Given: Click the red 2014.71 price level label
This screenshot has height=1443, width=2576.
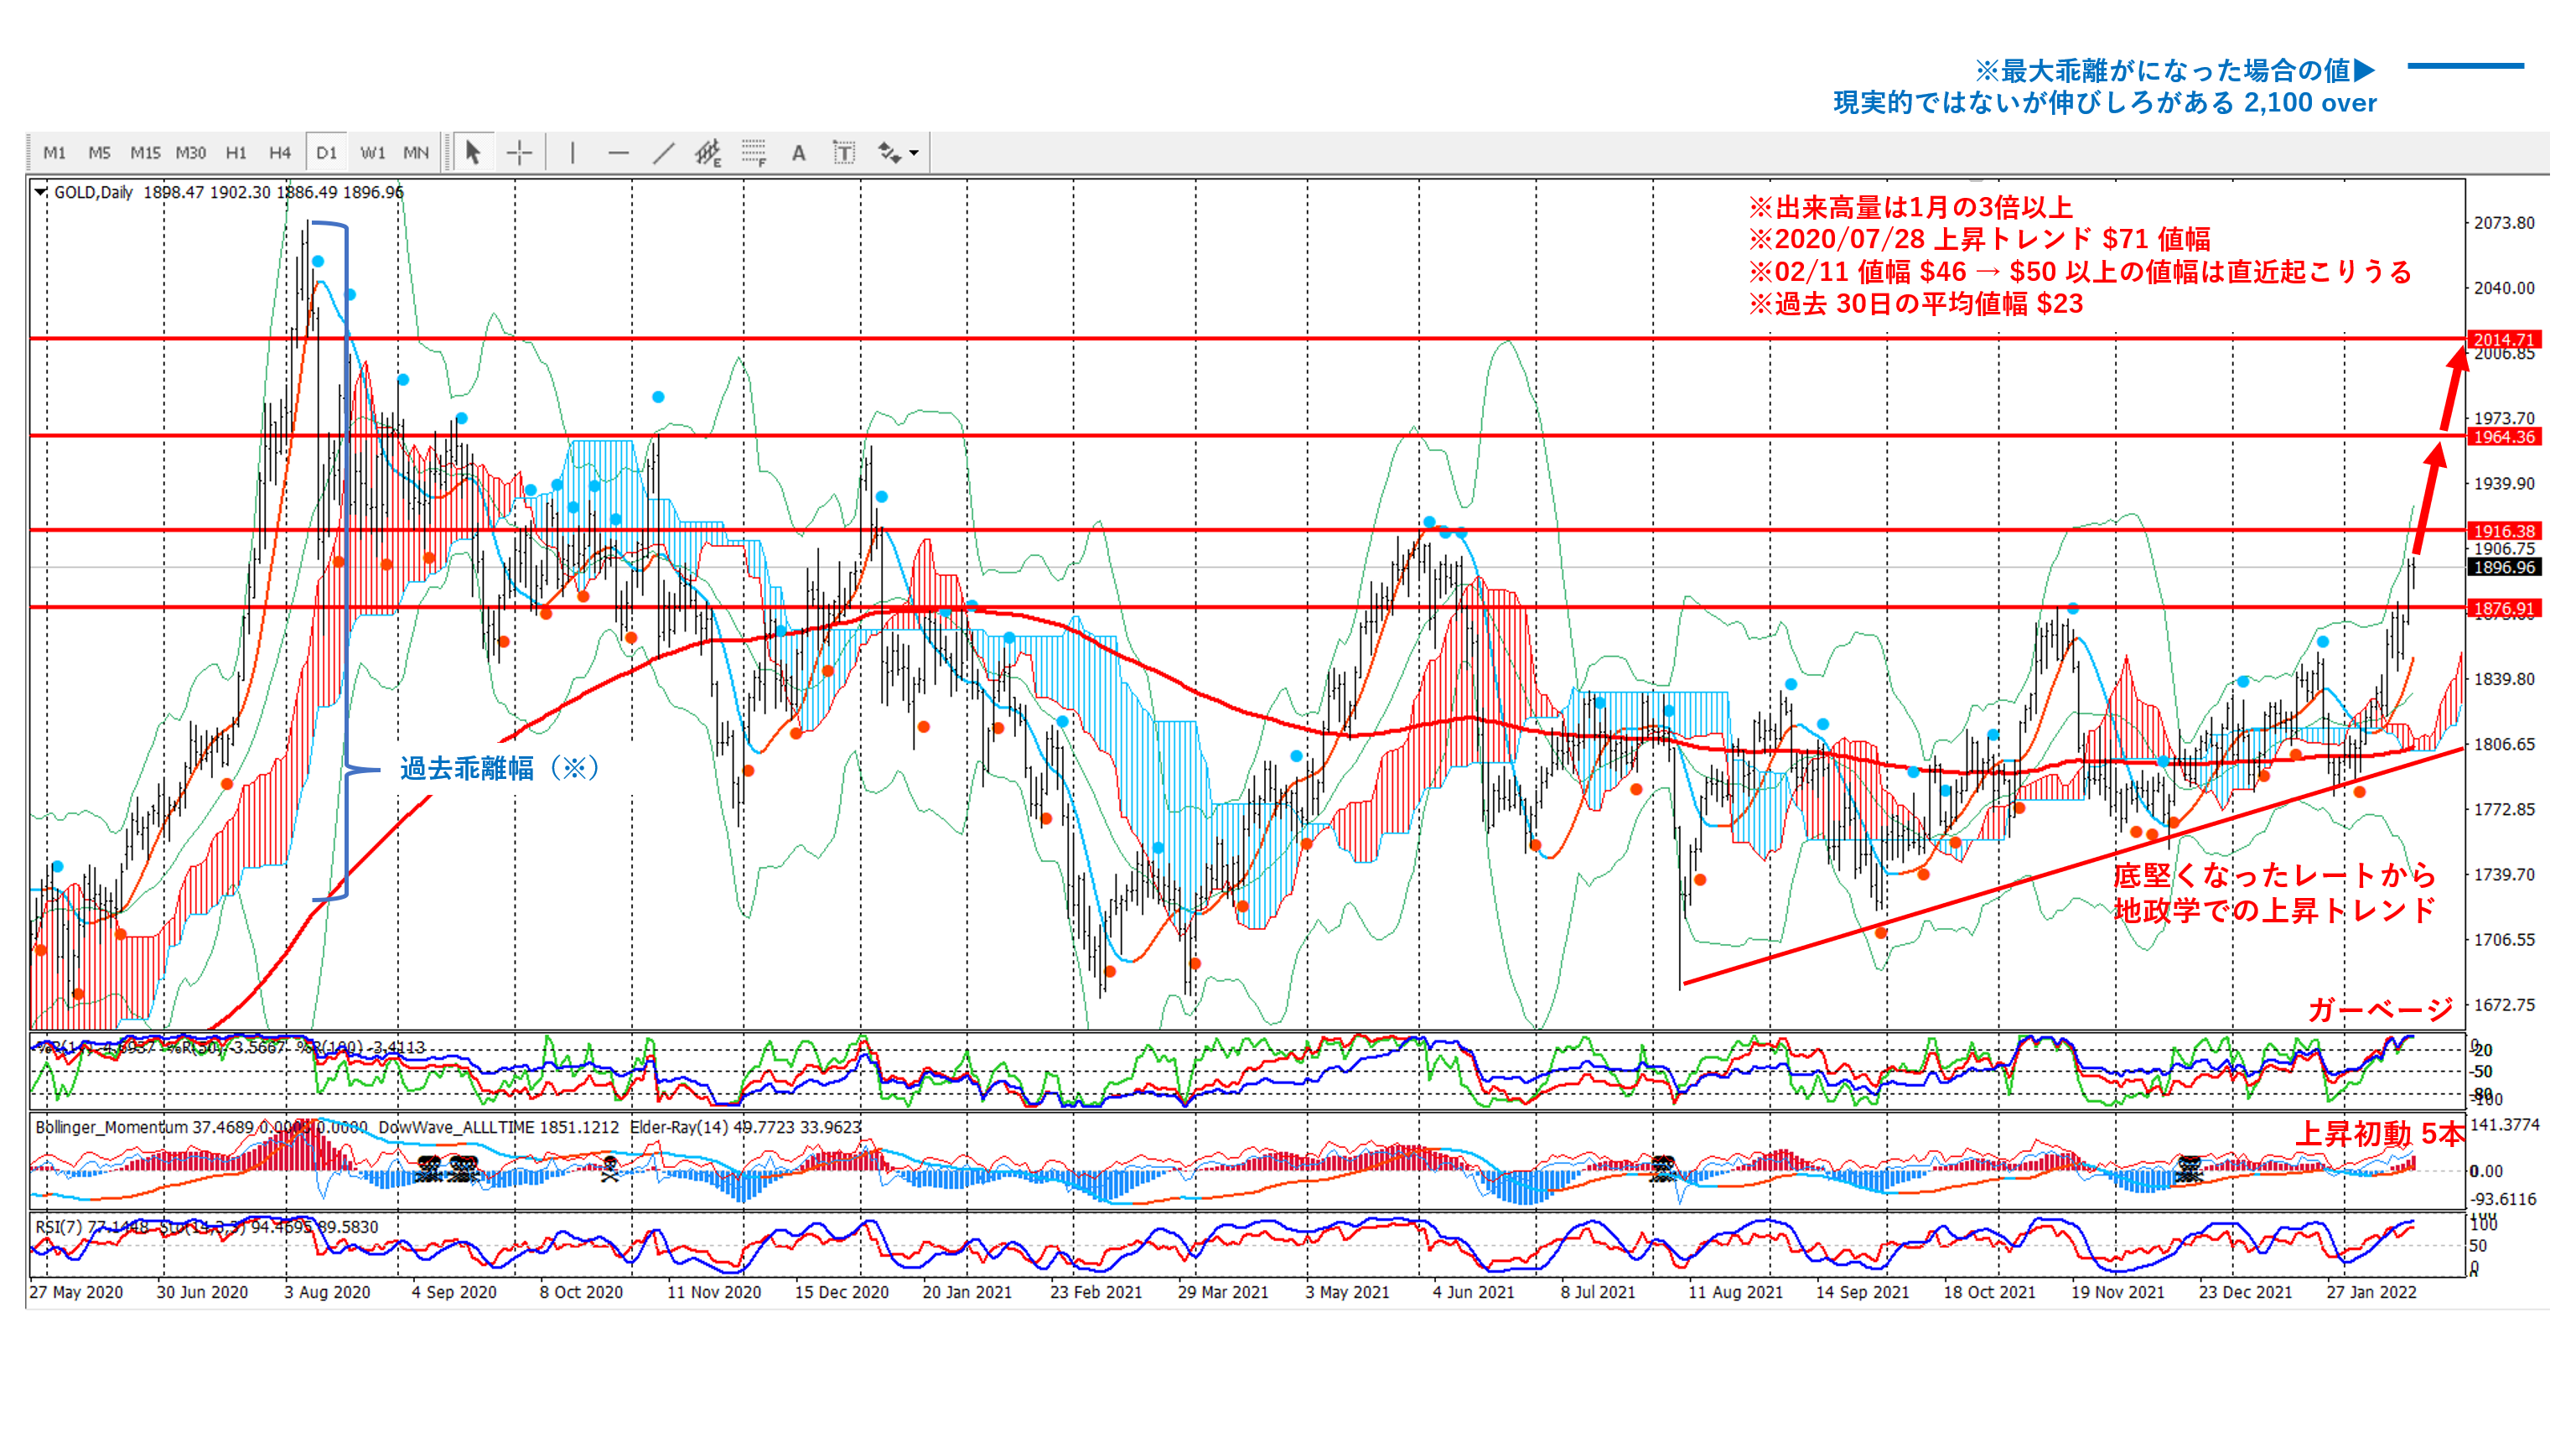Looking at the screenshot, I should (2503, 340).
